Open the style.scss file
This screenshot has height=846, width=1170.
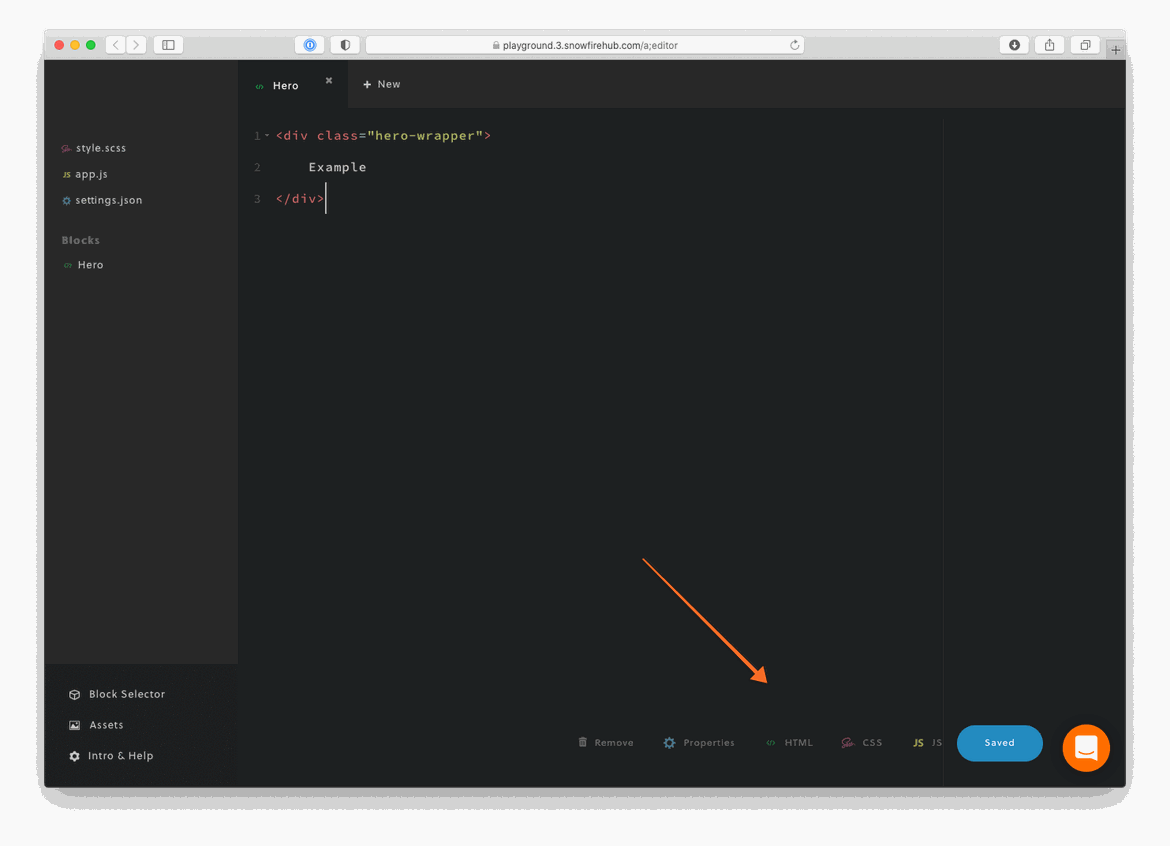[x=100, y=148]
